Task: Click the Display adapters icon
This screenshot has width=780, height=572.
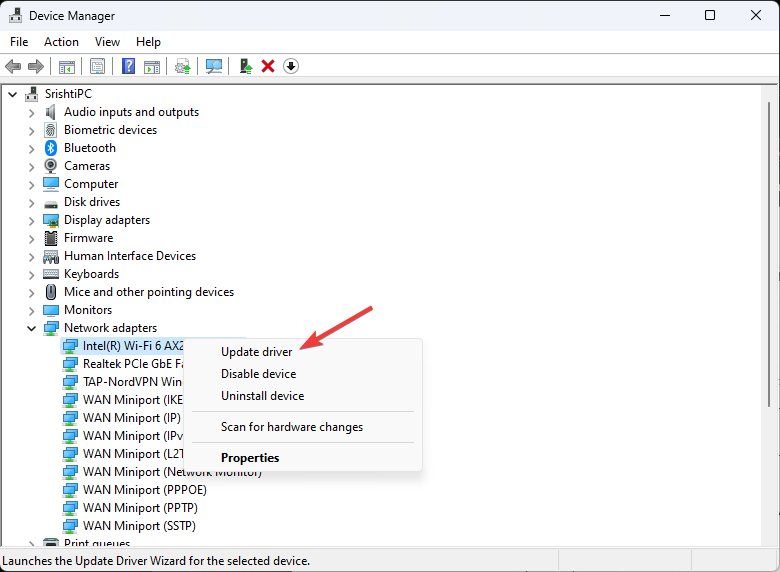Action: (x=51, y=220)
